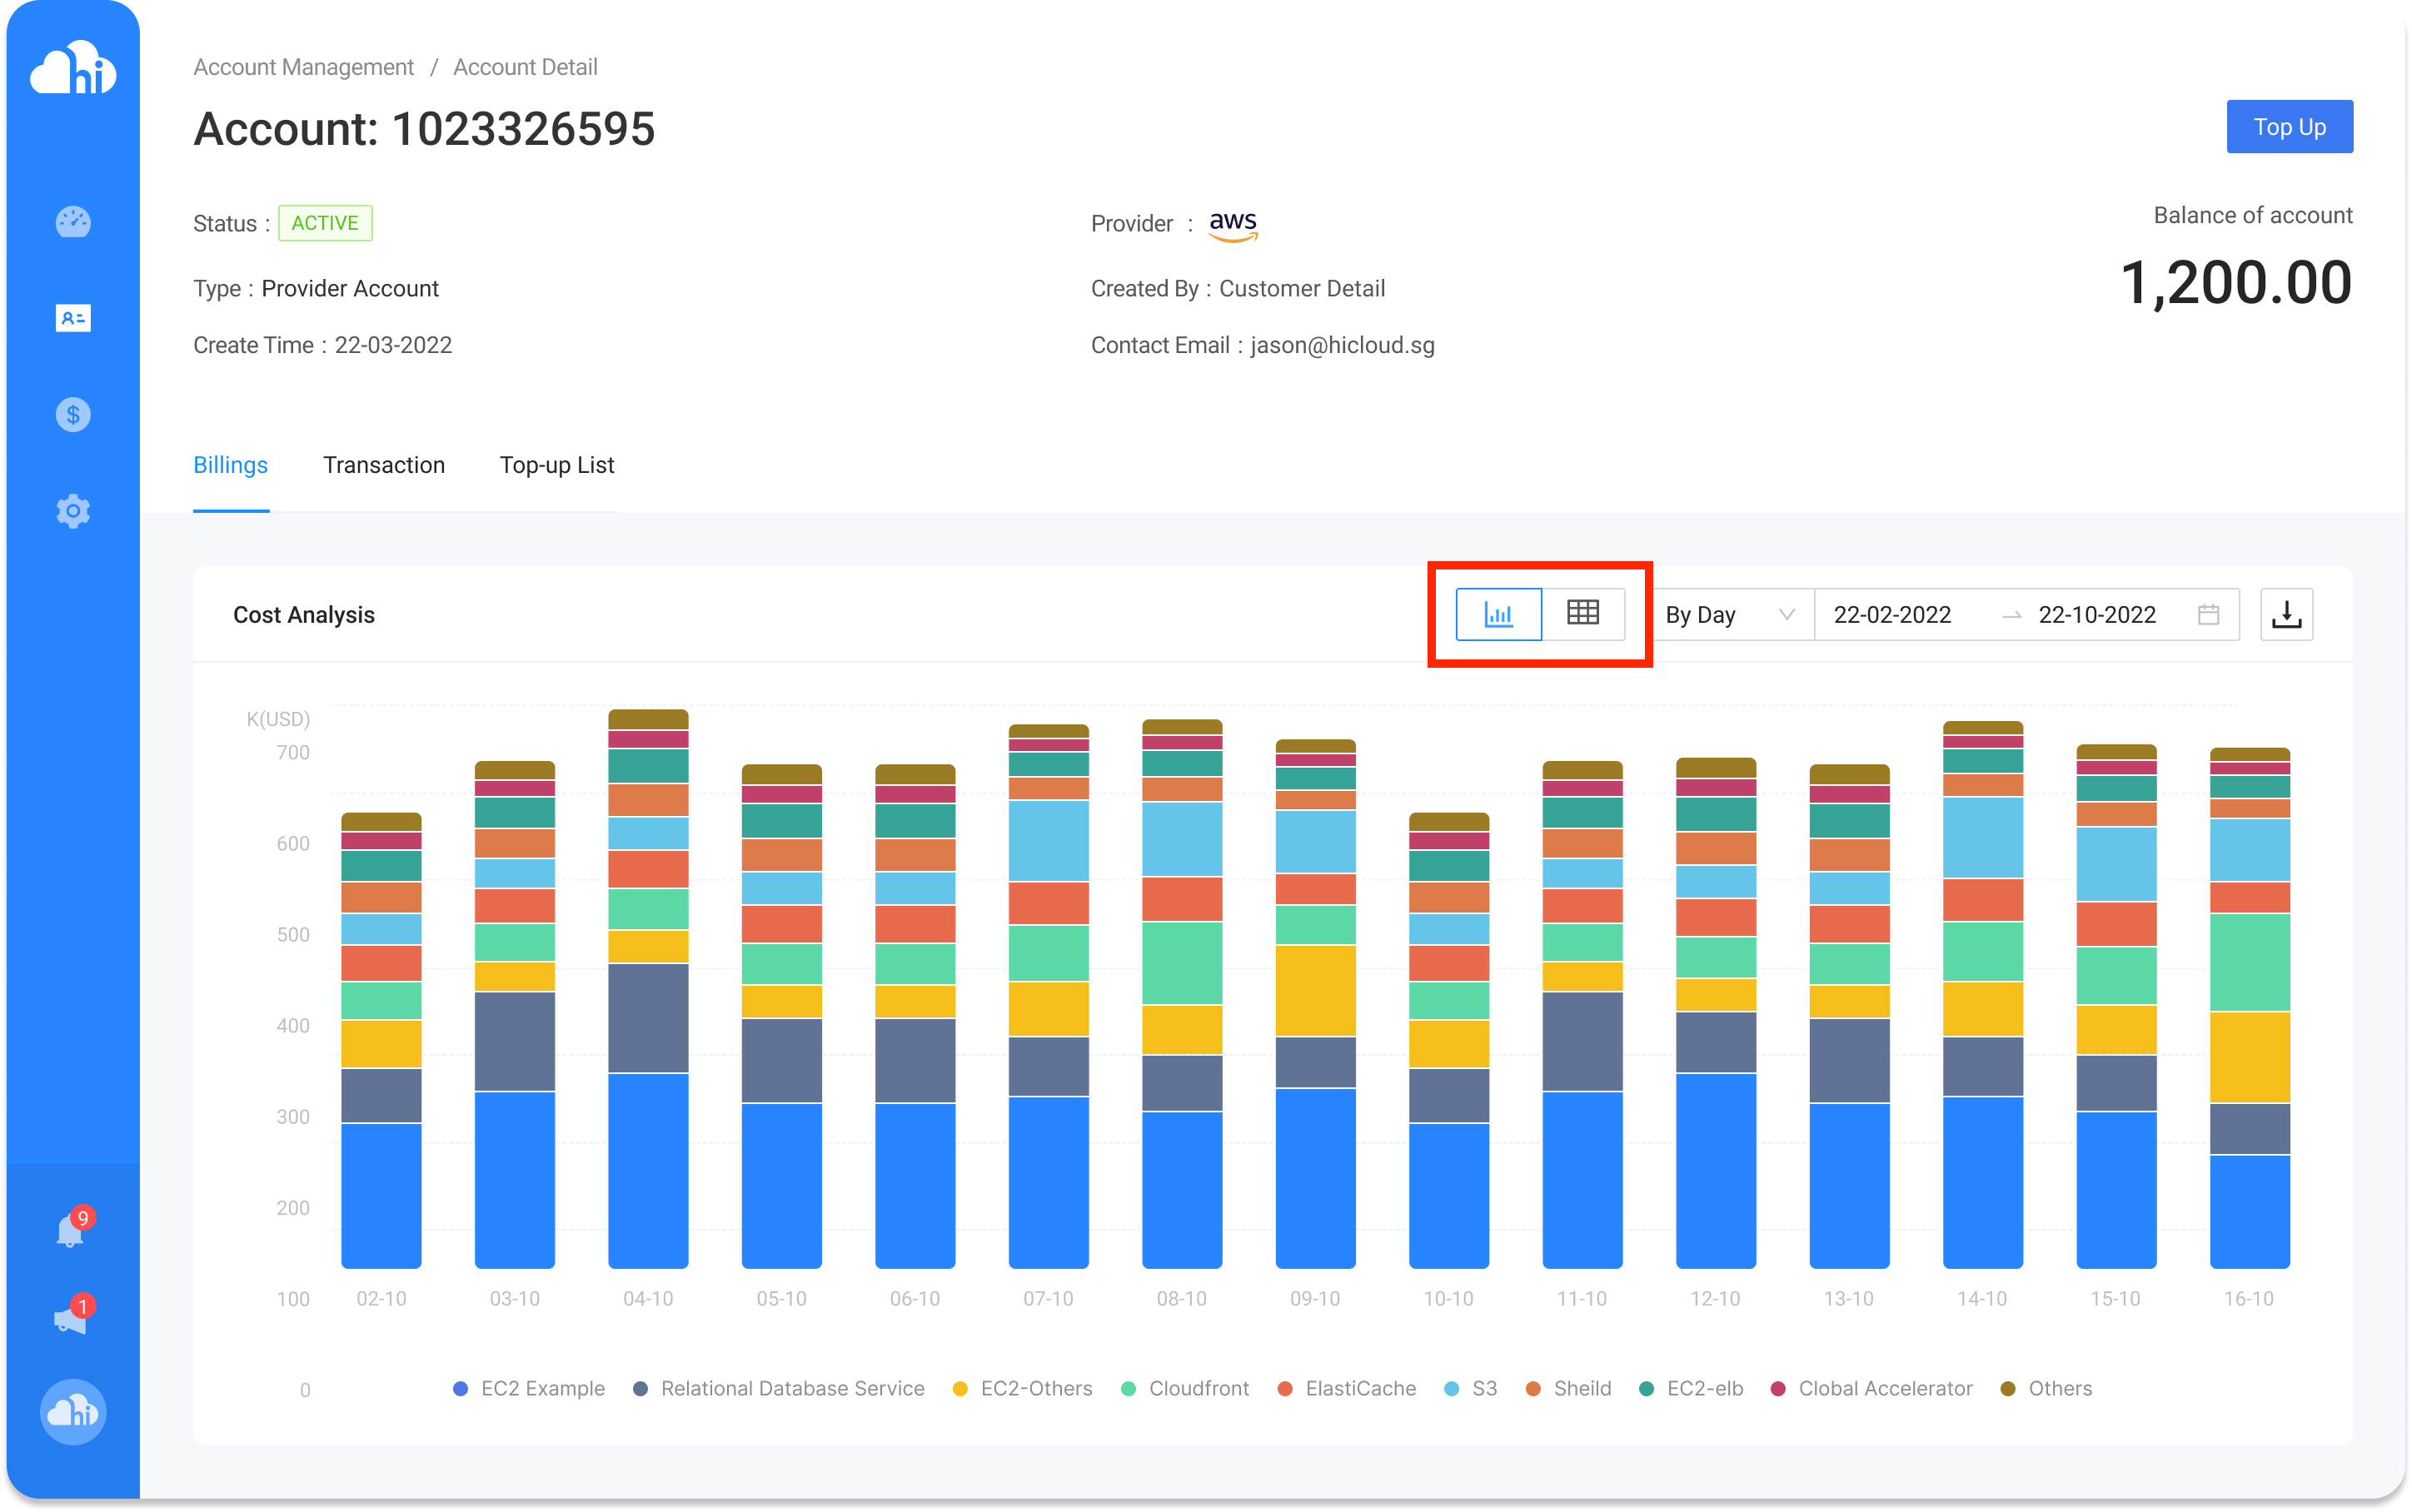Toggle ElastiCache legend item
Screen dimensions: 2412x1512
(1347, 1388)
